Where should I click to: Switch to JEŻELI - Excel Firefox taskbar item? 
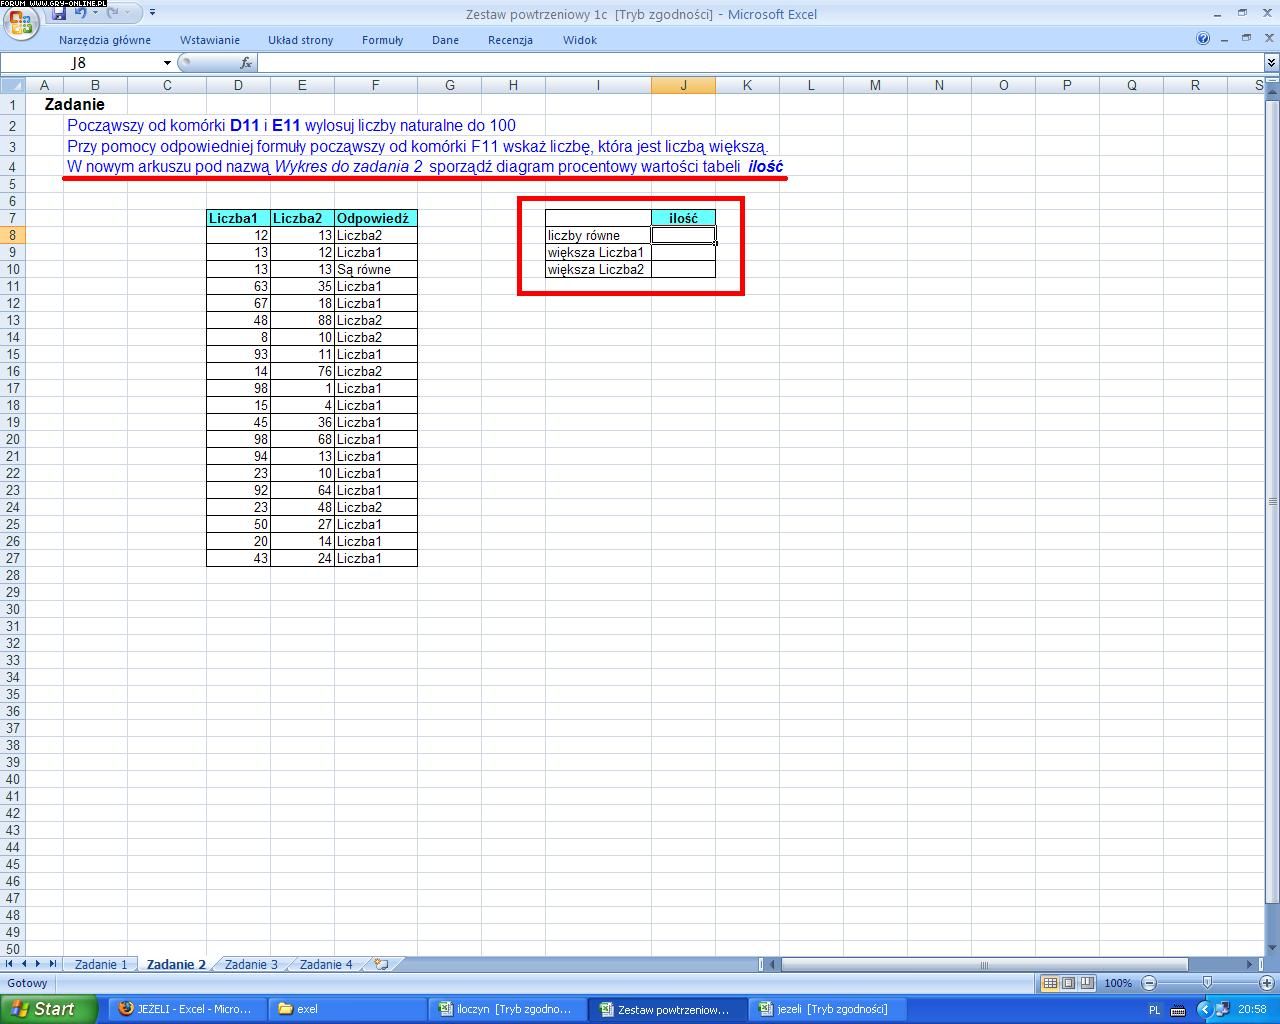pyautogui.click(x=186, y=1009)
